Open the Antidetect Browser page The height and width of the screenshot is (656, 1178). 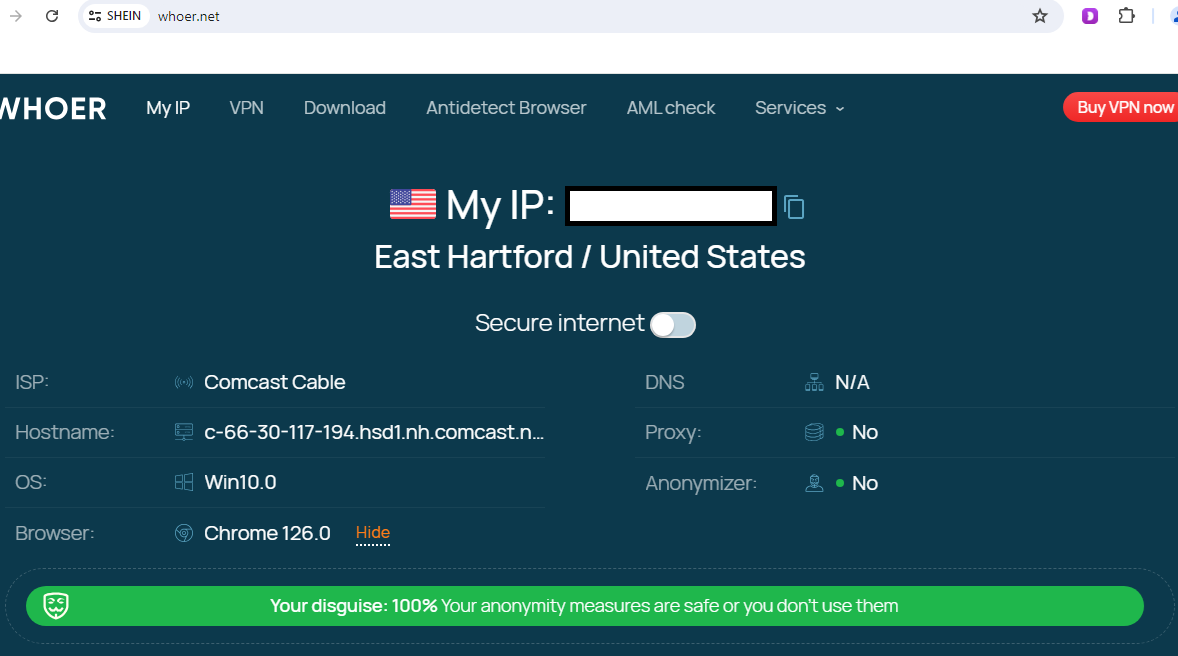click(x=506, y=108)
